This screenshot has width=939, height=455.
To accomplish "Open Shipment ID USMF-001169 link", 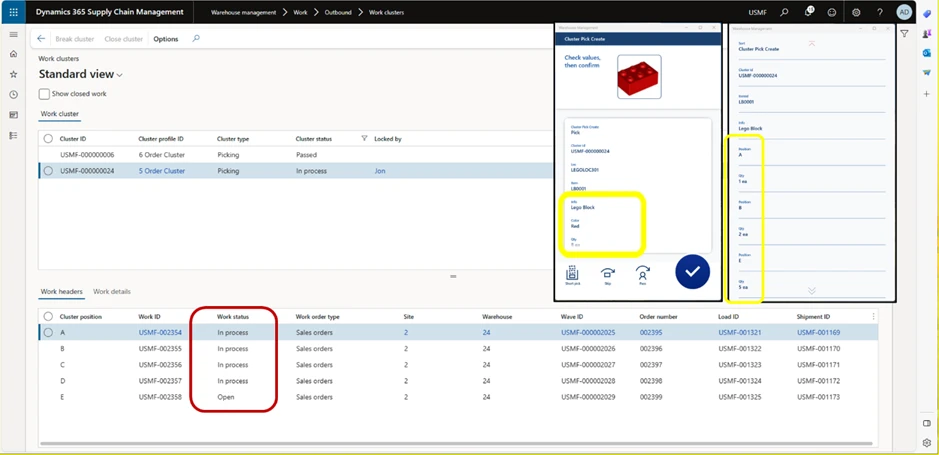I will 819,333.
